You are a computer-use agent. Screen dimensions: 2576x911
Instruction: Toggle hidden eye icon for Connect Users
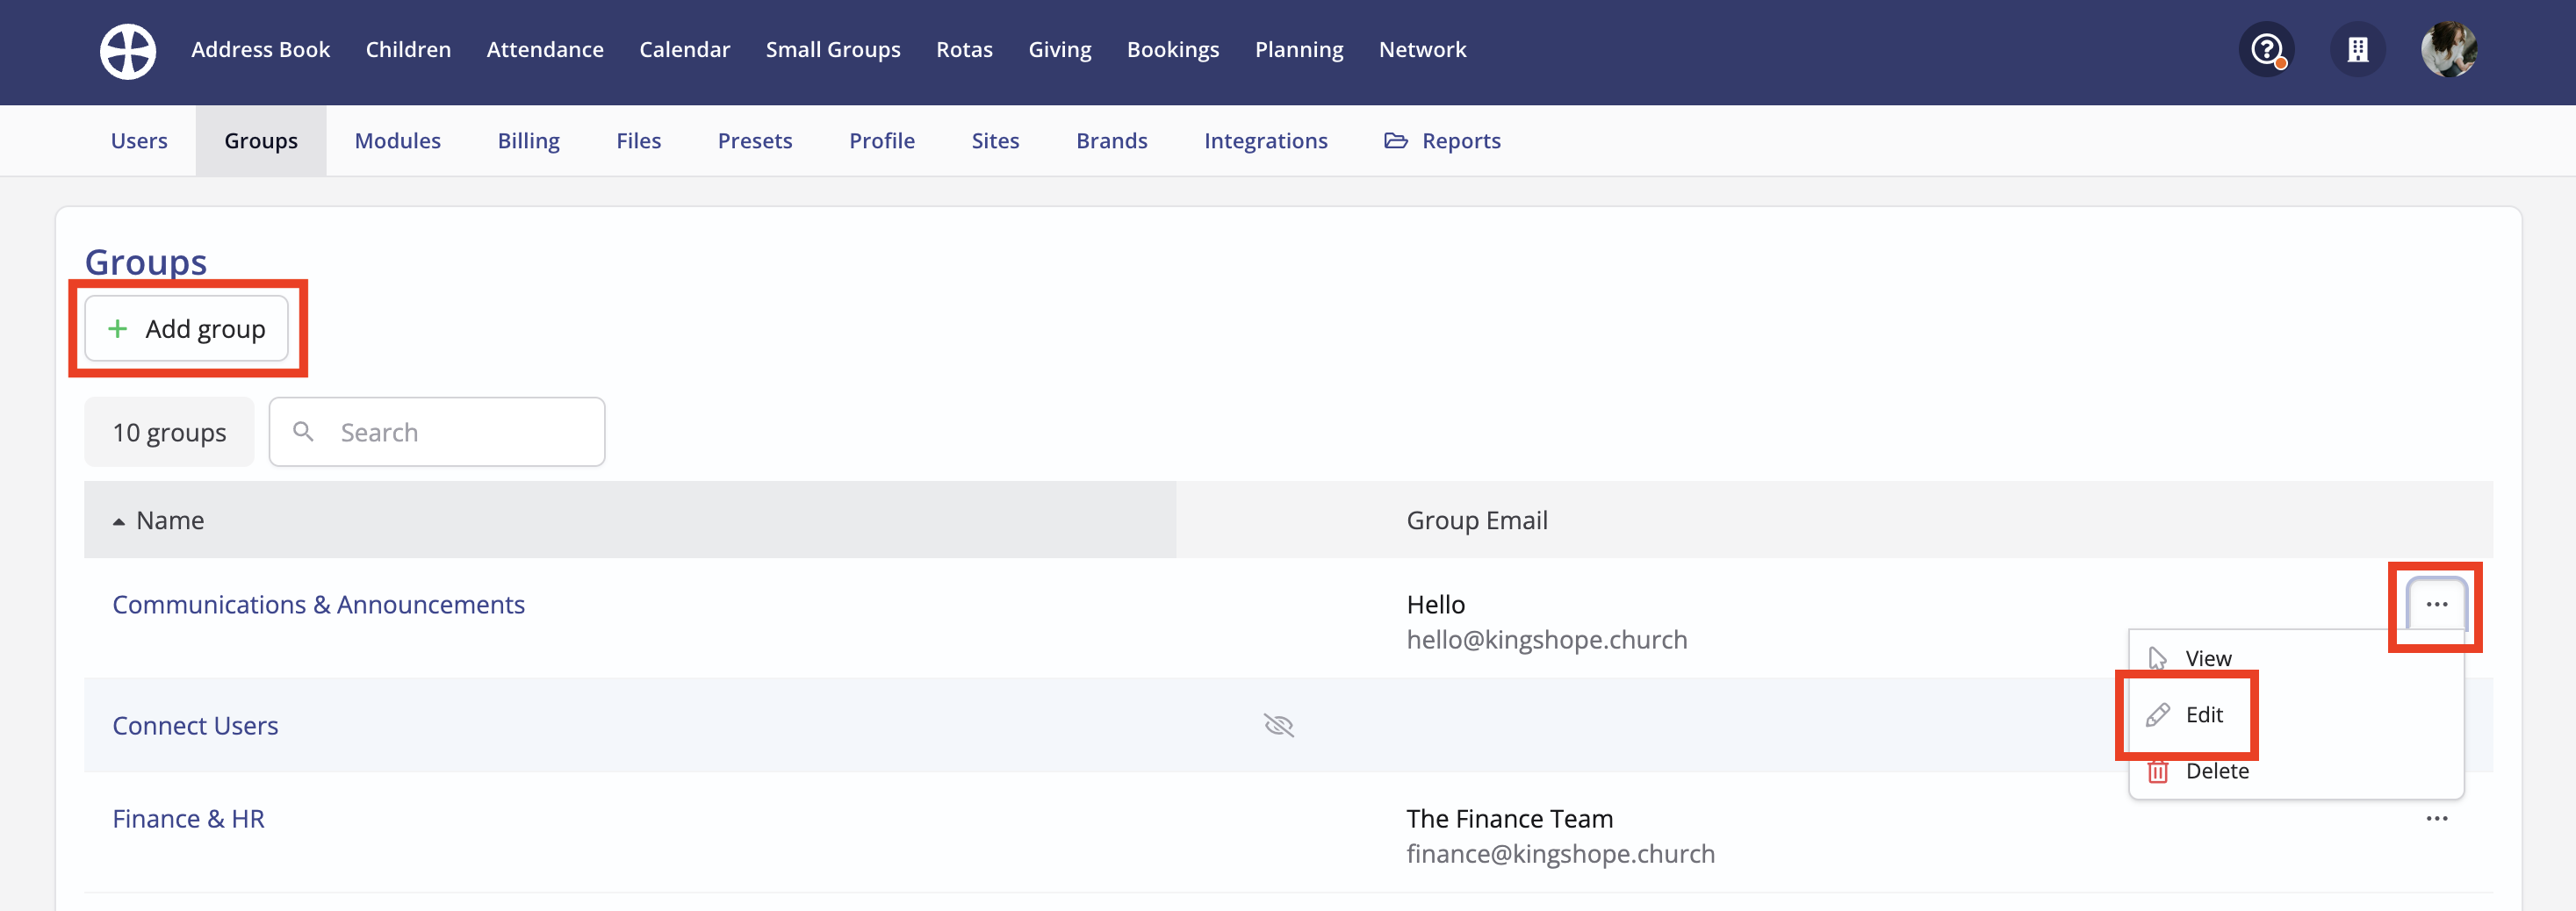click(x=1279, y=725)
